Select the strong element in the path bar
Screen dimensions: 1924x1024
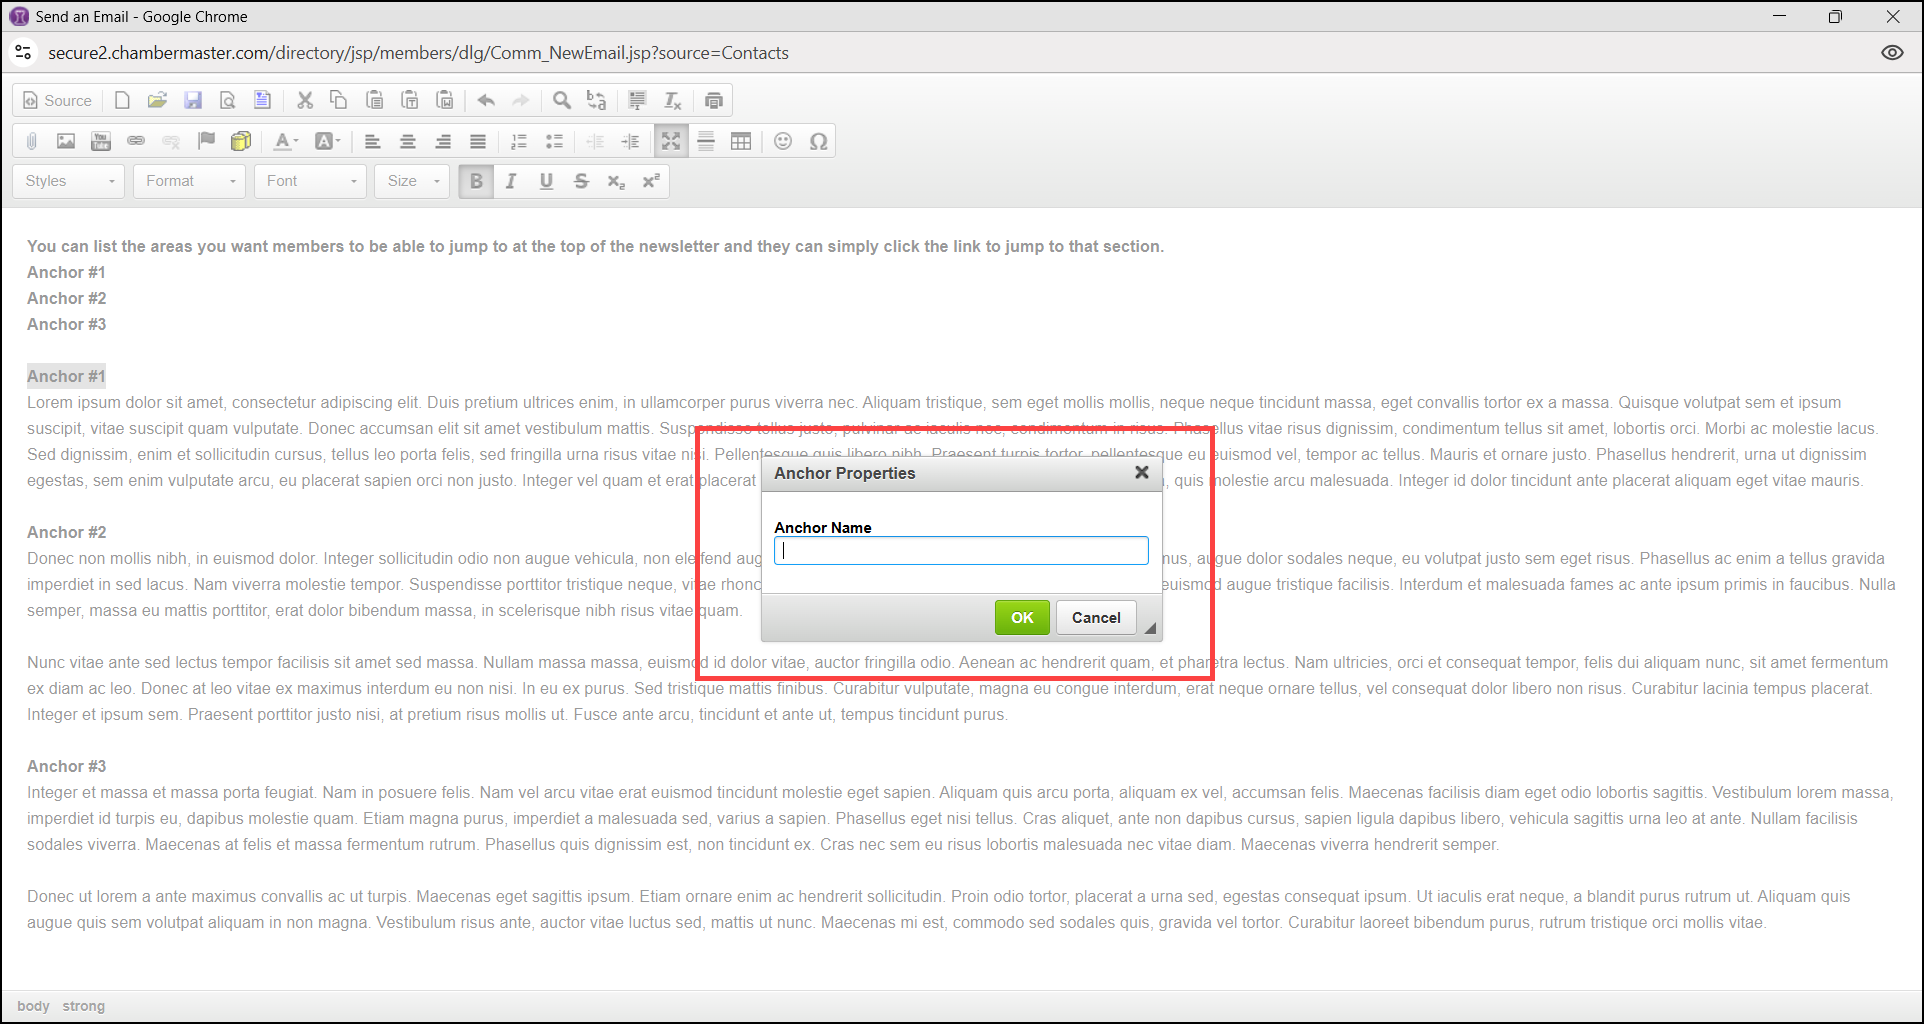tap(84, 1006)
